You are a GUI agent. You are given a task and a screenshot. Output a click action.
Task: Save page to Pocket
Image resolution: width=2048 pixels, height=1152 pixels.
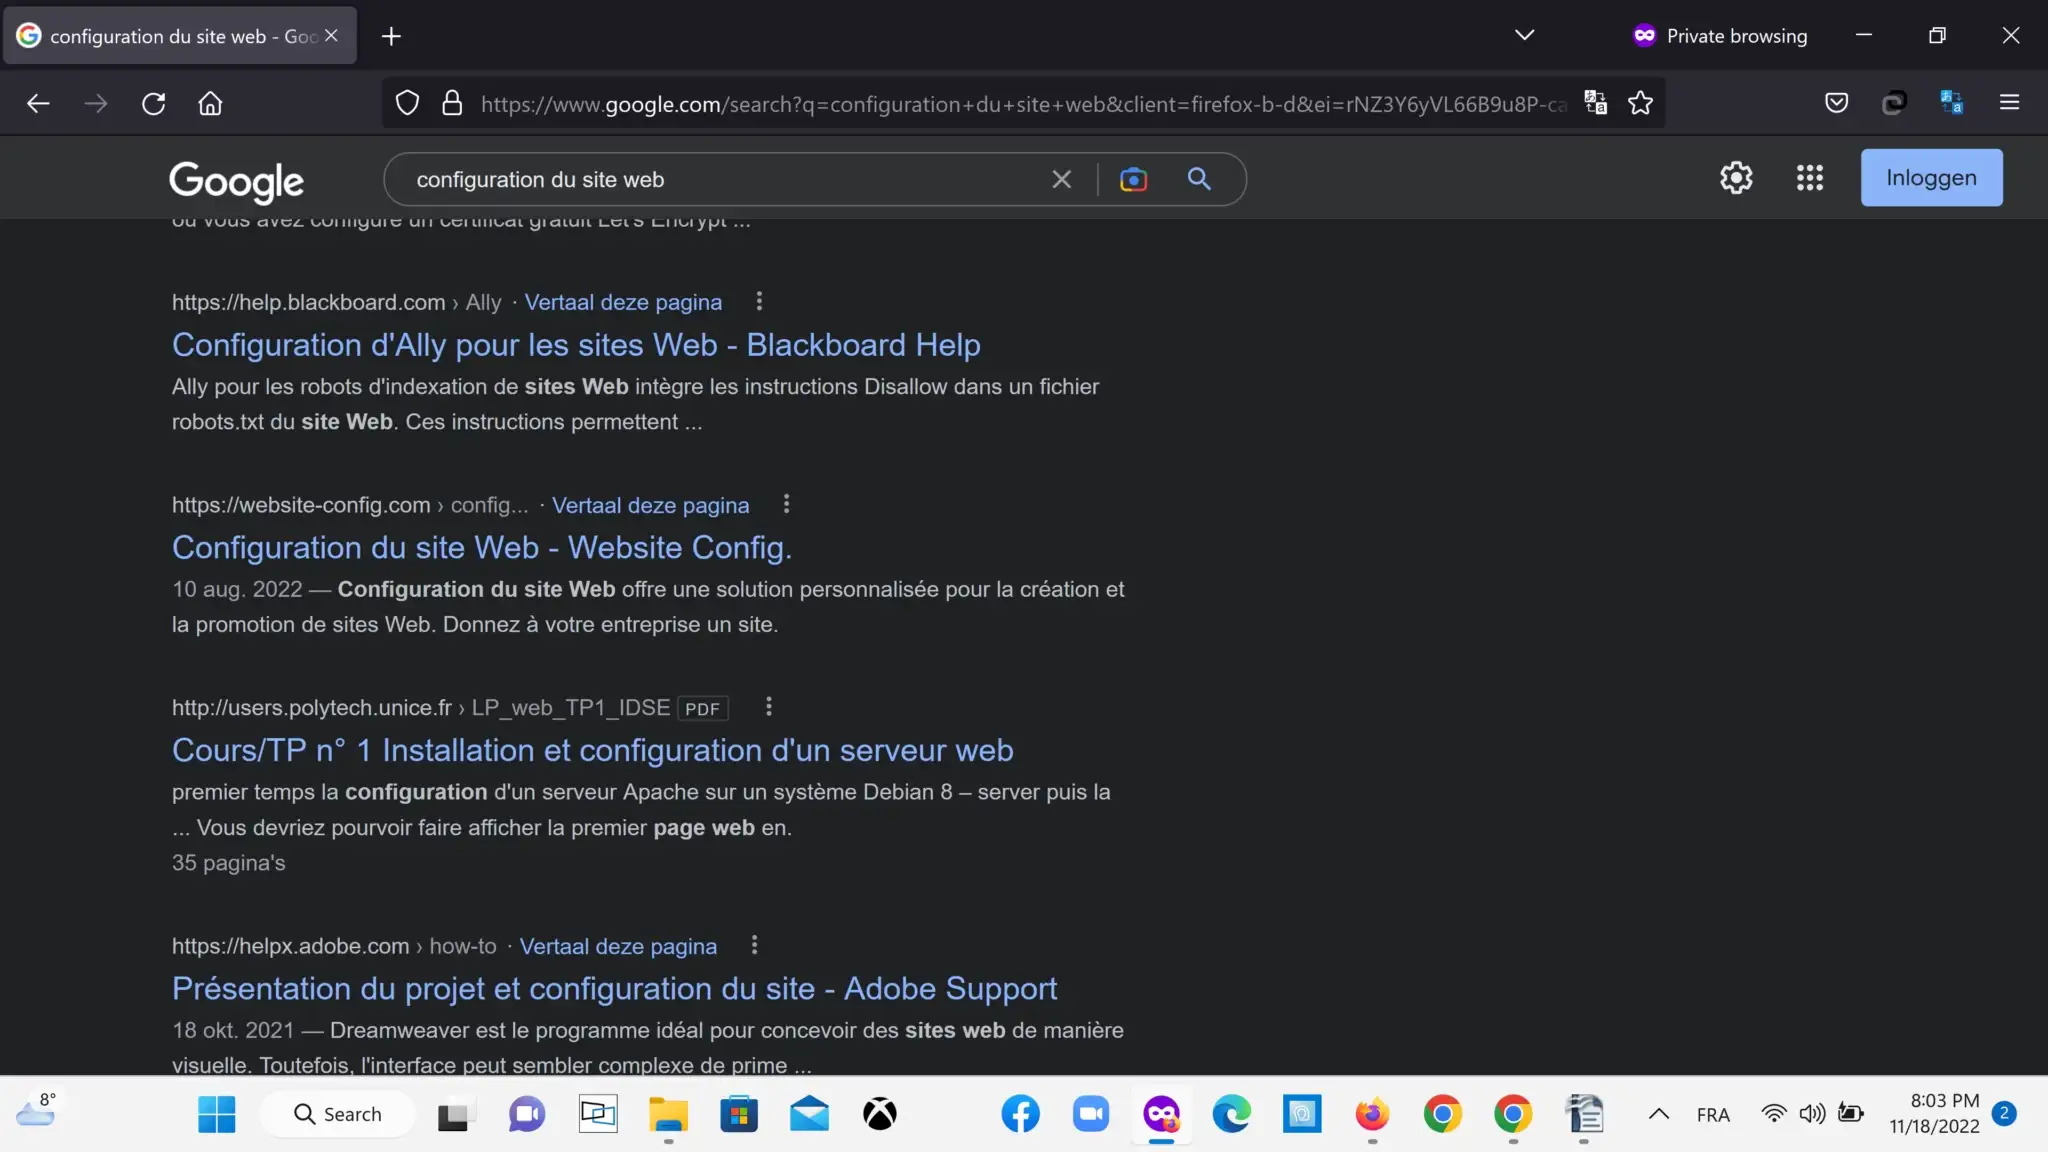coord(1836,102)
